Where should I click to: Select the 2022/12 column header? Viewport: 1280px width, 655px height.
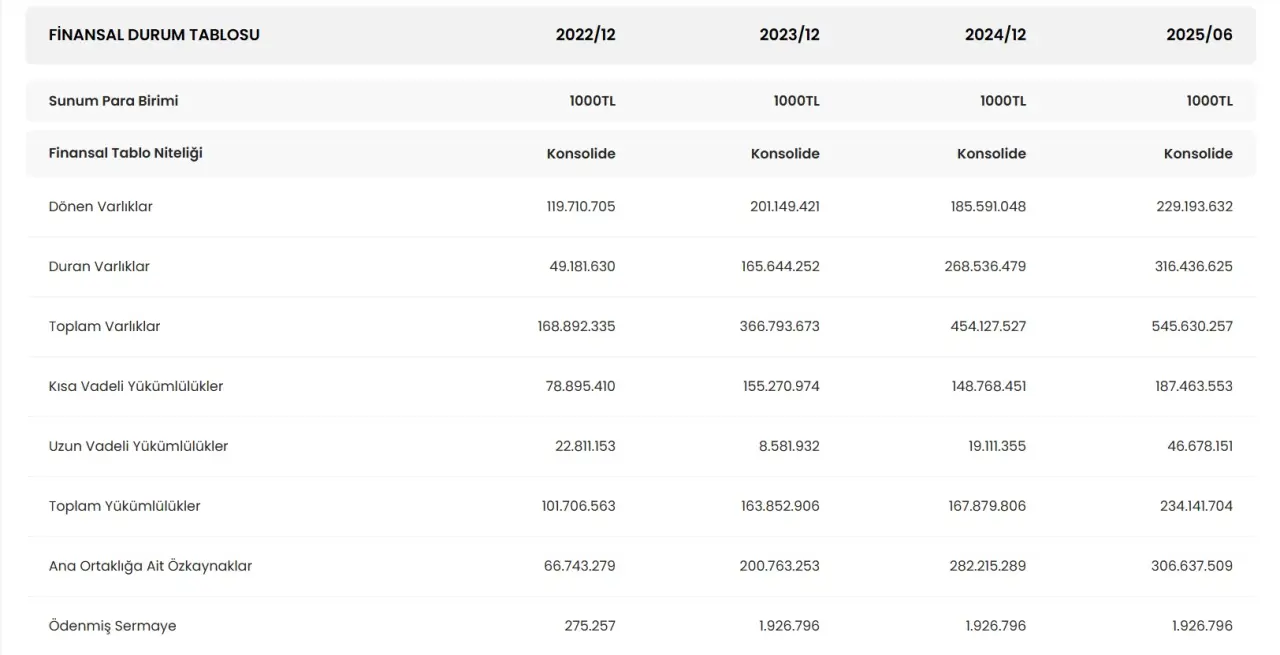(x=585, y=35)
